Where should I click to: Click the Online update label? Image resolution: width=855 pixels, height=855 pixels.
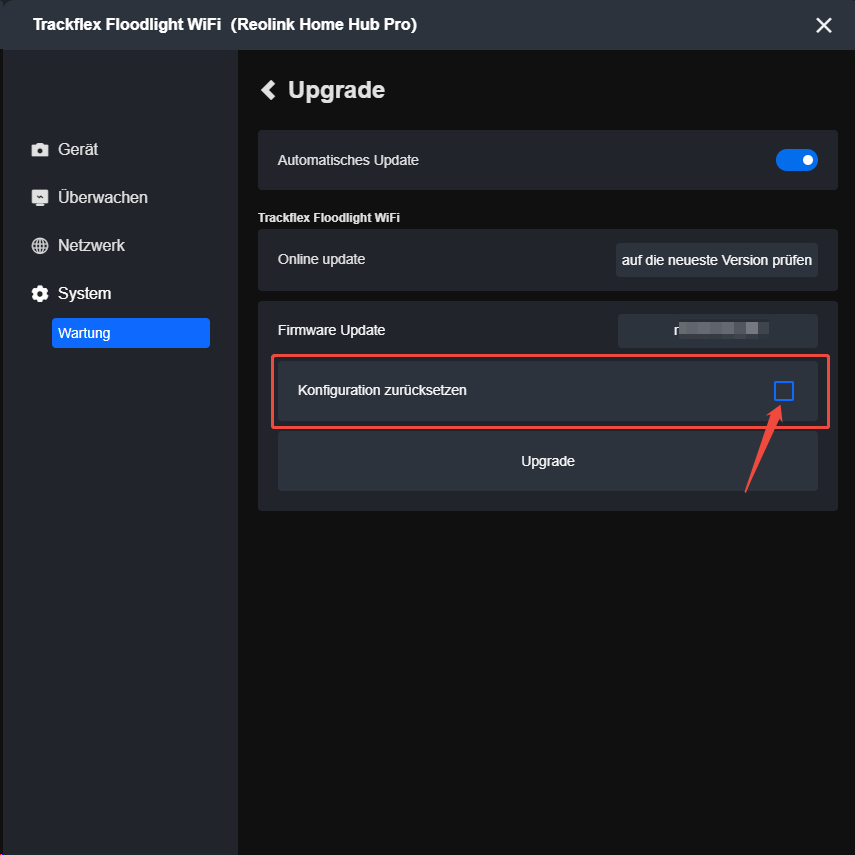321,260
